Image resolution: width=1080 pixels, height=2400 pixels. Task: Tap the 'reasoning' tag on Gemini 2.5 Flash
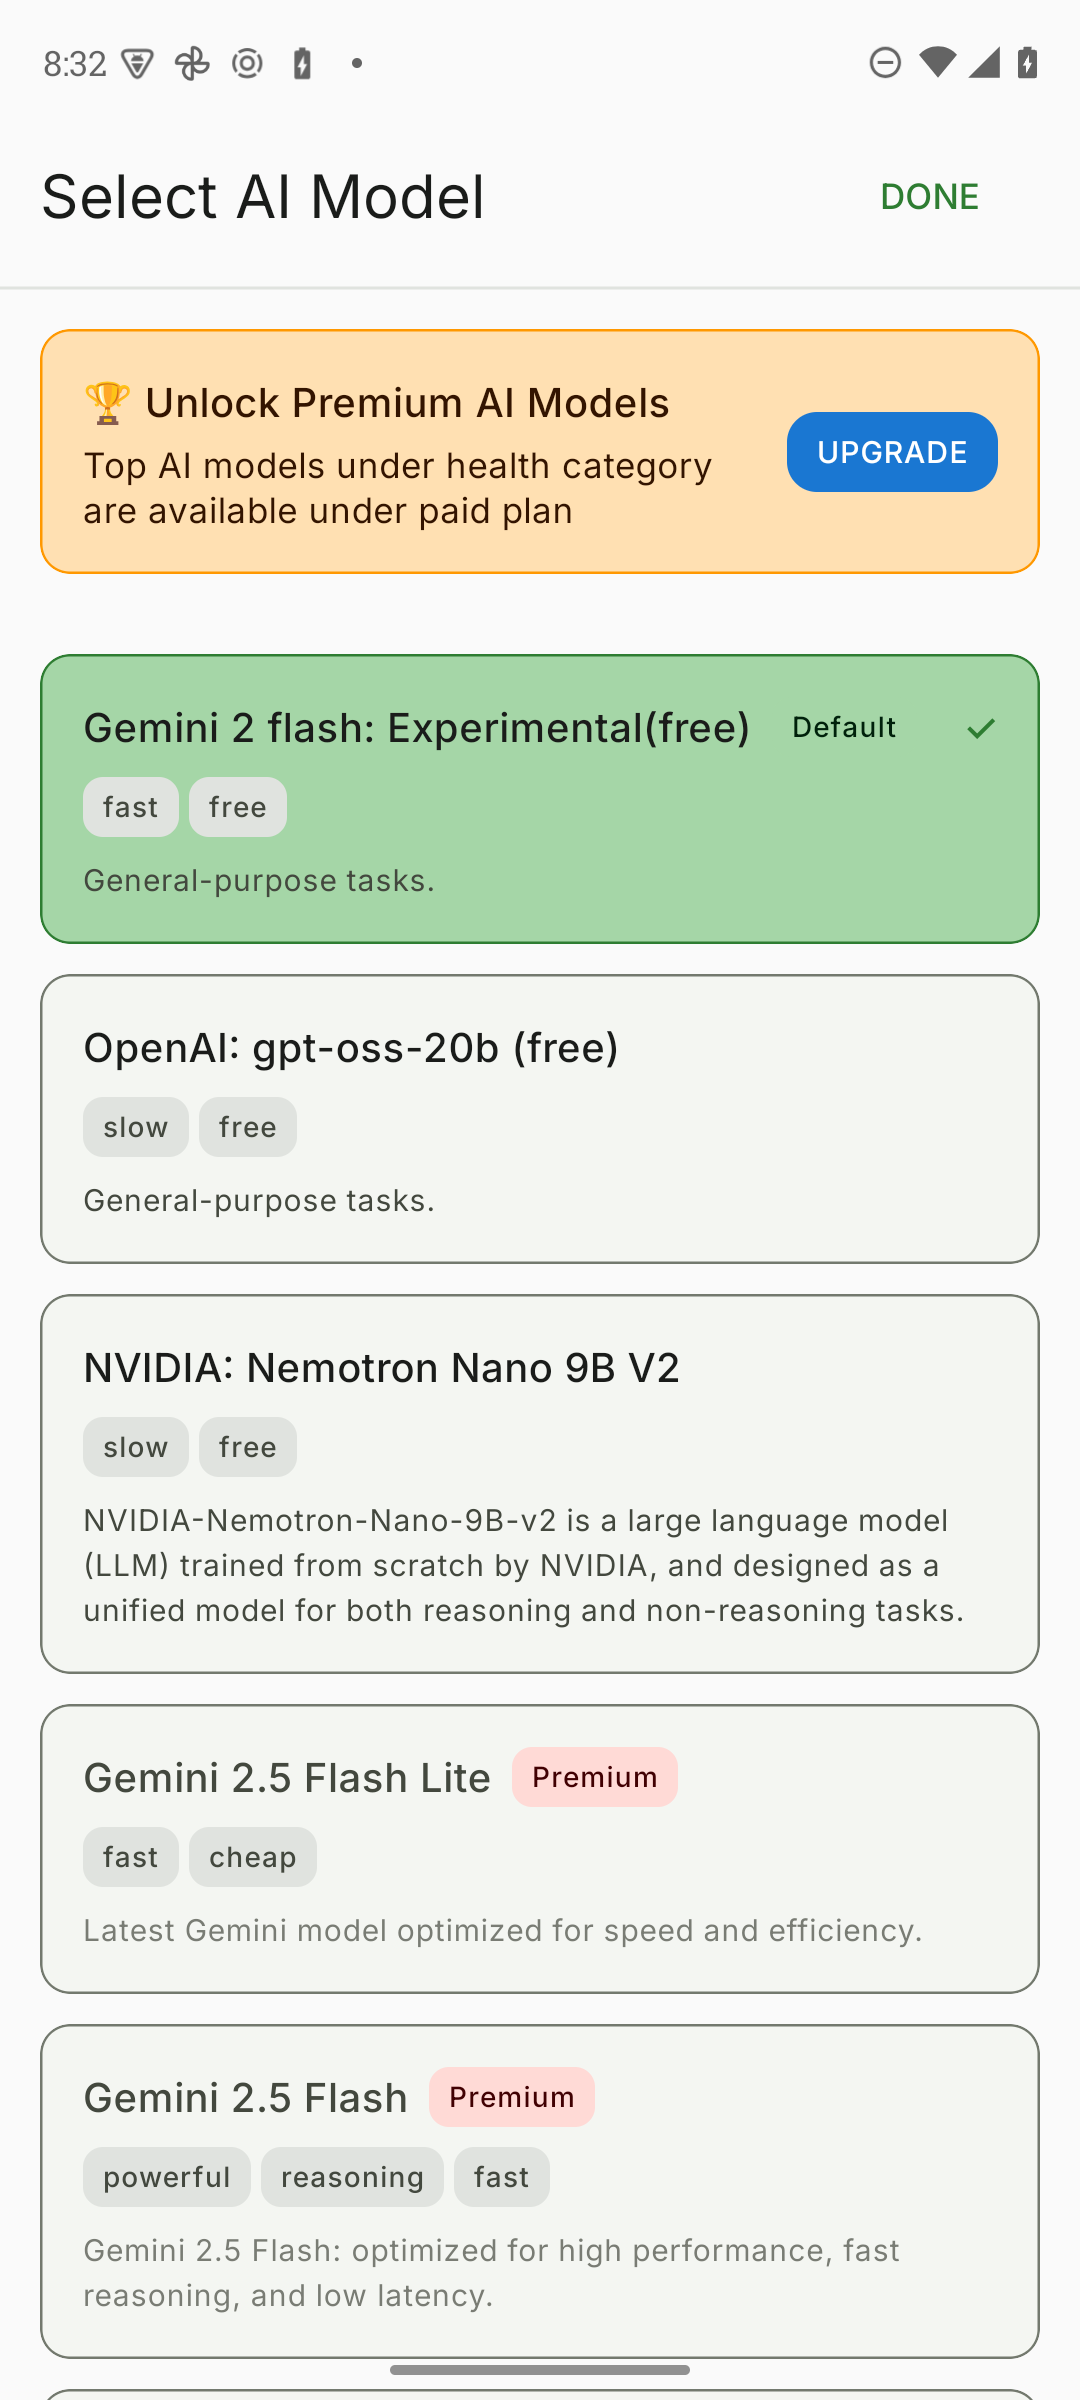[x=352, y=2177]
